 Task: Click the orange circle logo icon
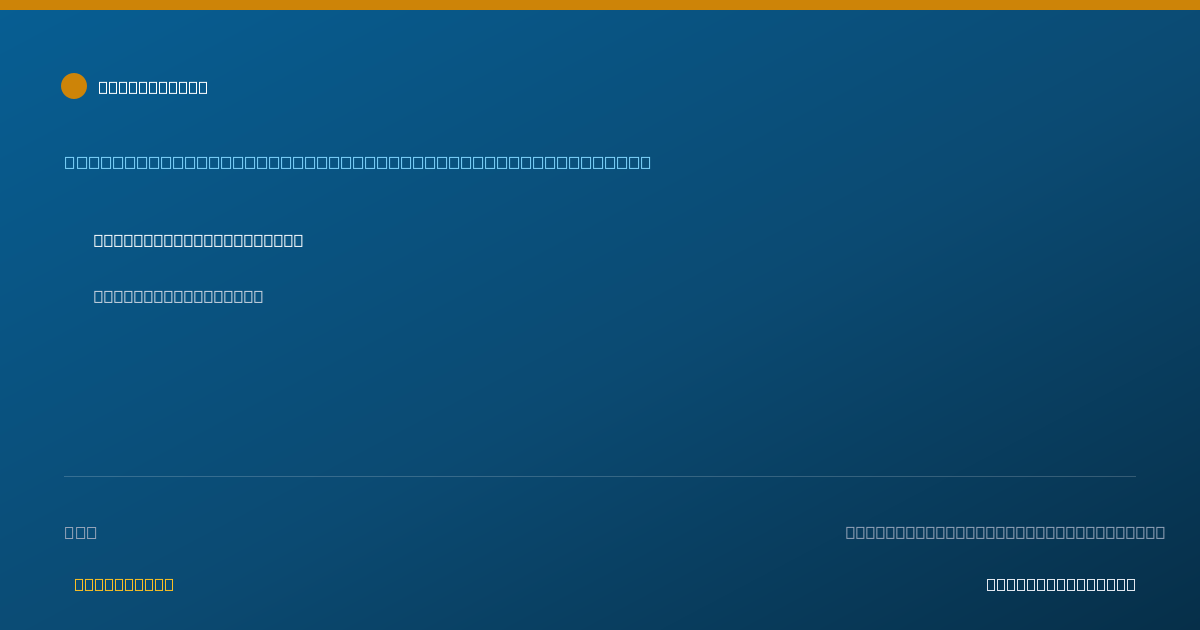click(74, 86)
